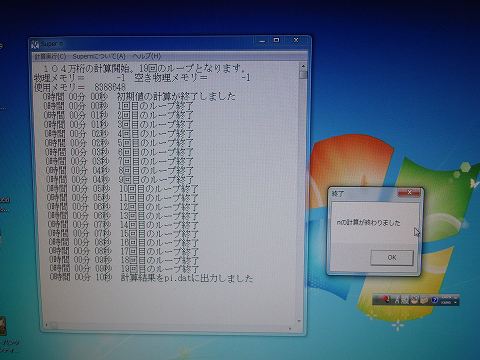Click the Super π title bar icon
Viewport: 480px width, 360px height.
[x=35, y=44]
